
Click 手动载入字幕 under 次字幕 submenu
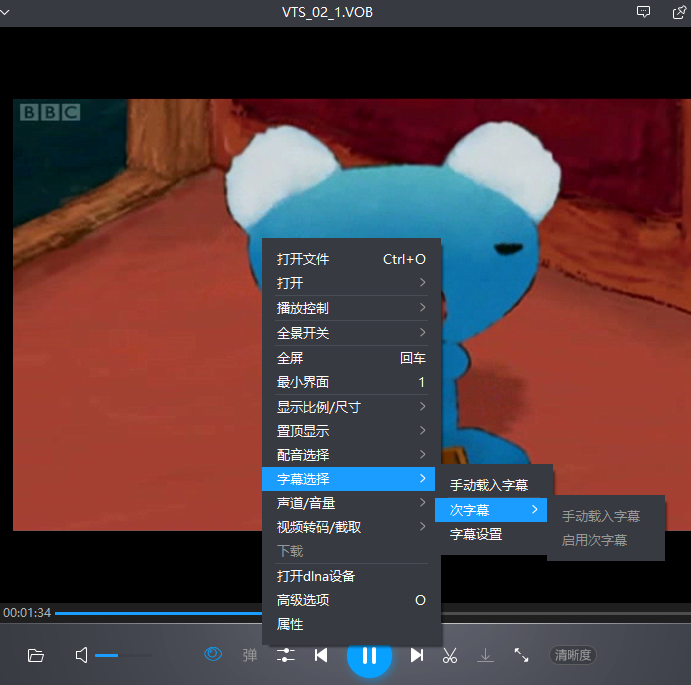tap(606, 516)
